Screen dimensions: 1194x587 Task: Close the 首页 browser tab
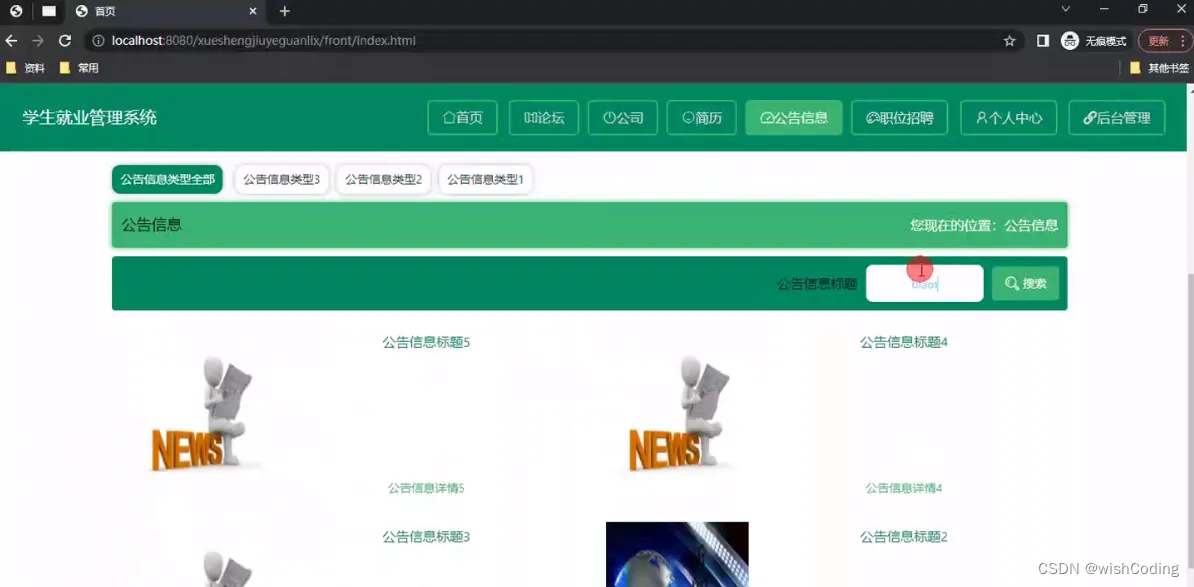coord(253,11)
